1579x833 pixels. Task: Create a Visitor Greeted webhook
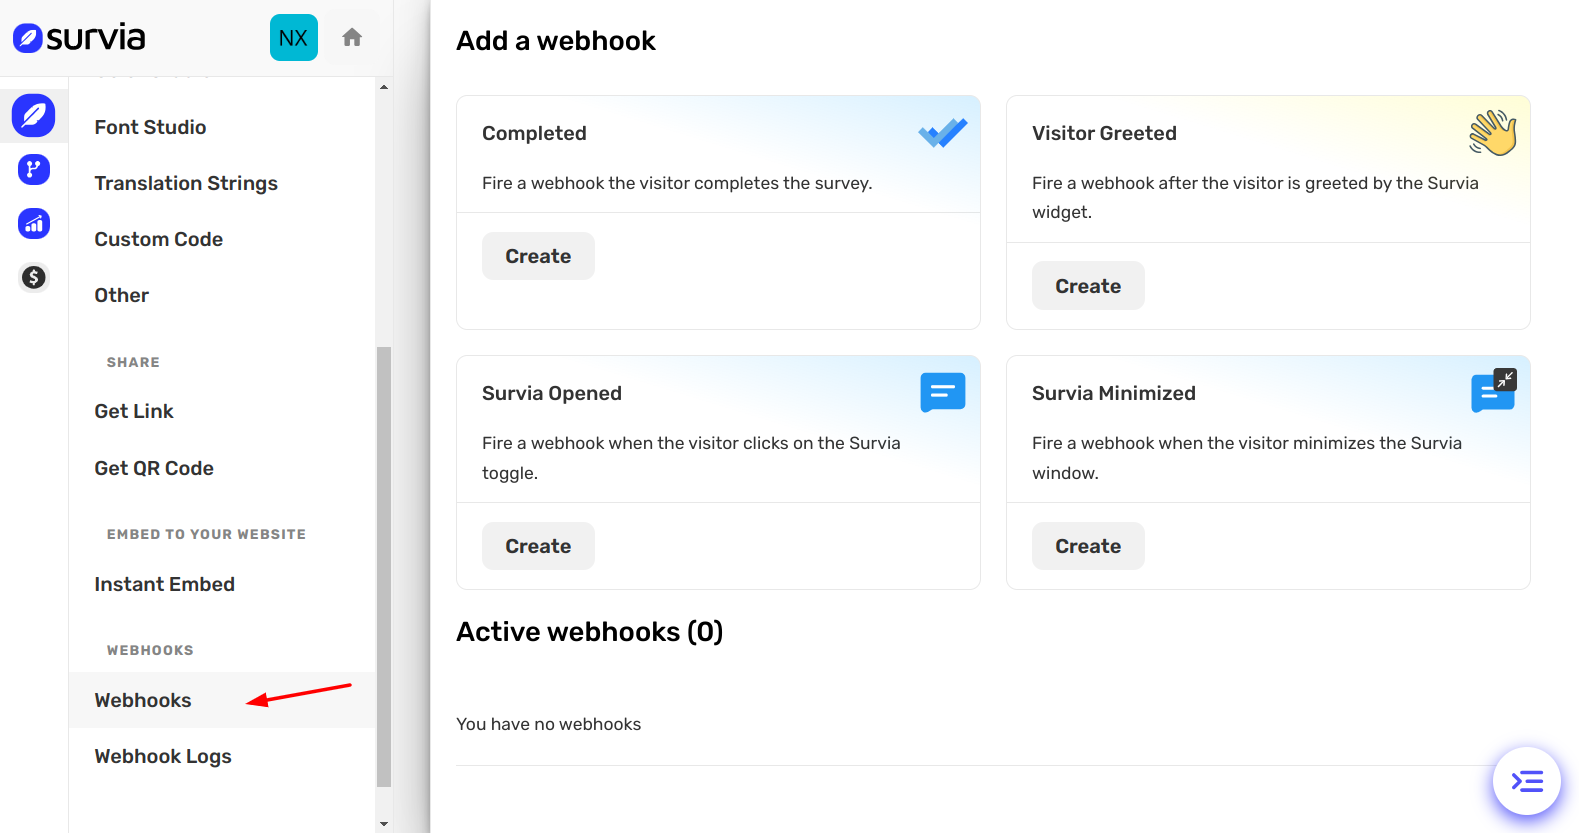tap(1088, 286)
